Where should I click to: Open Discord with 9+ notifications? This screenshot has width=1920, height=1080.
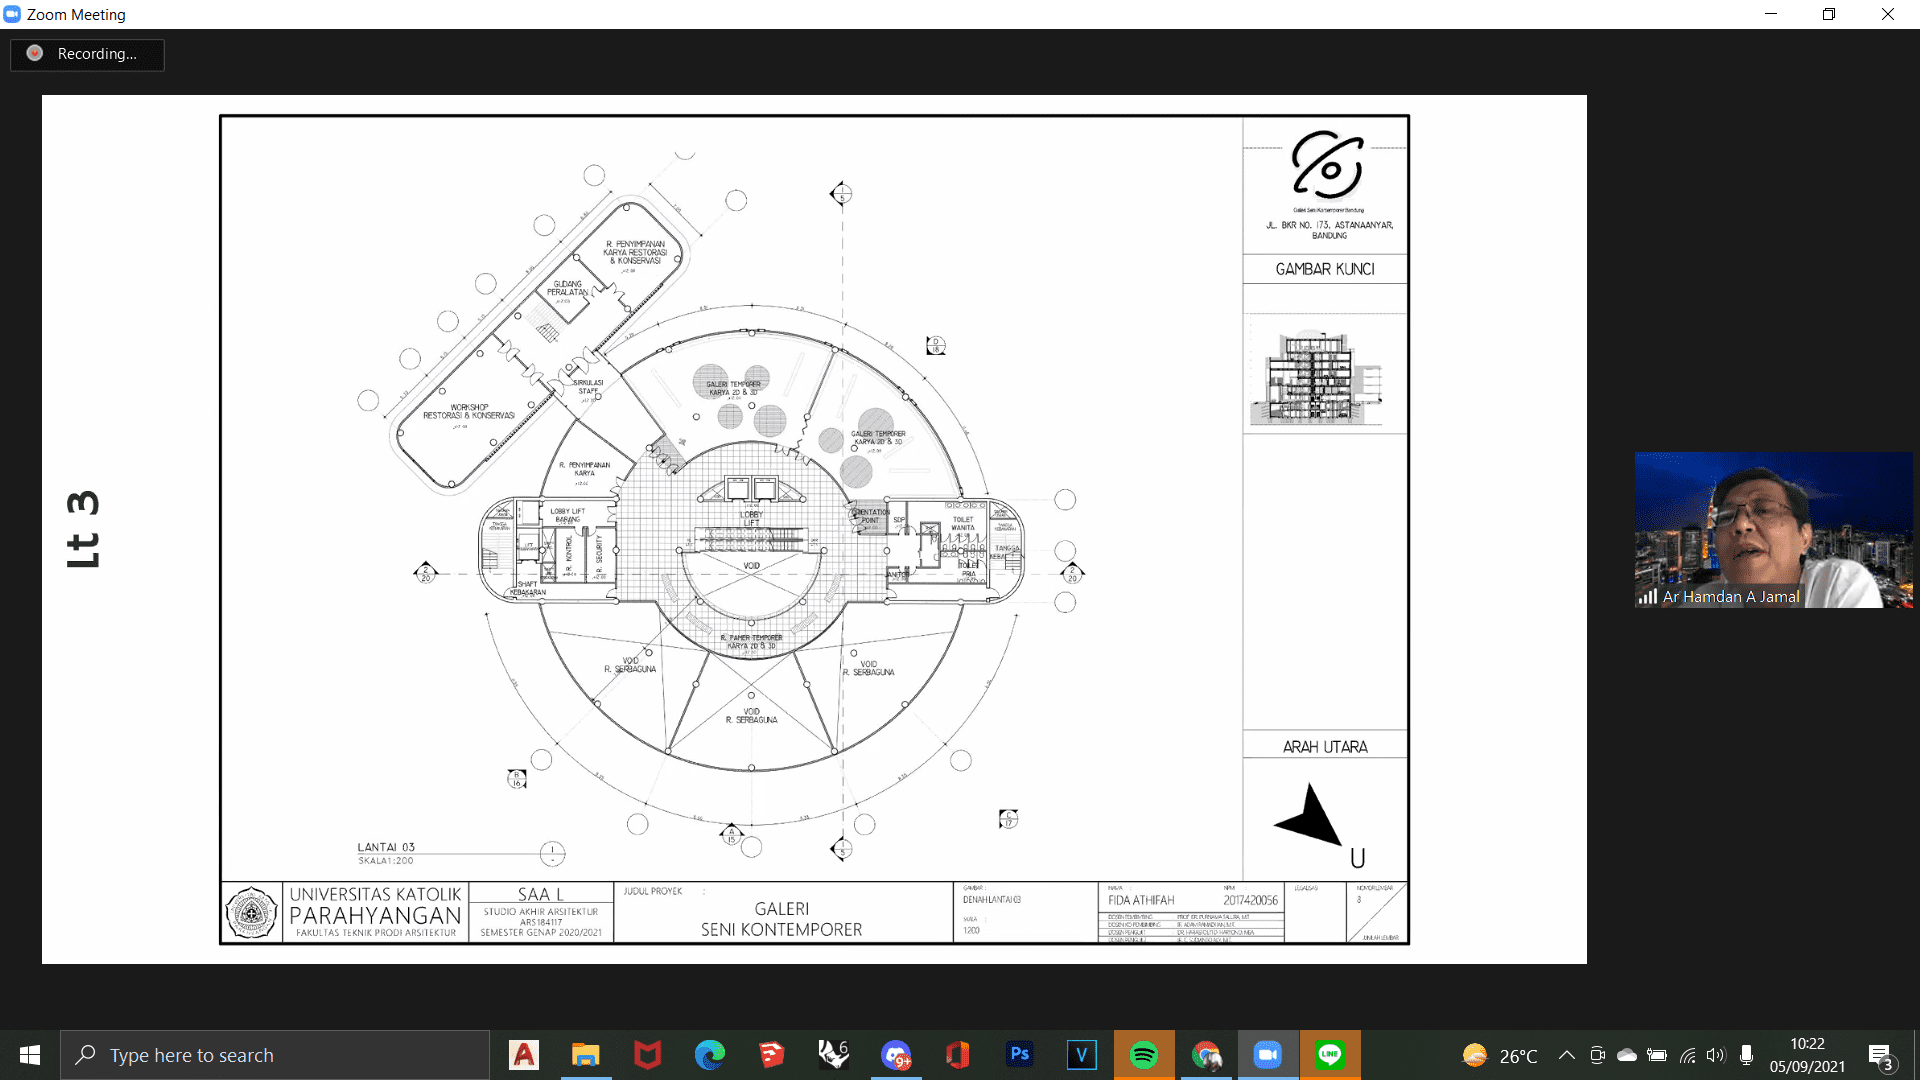895,1055
